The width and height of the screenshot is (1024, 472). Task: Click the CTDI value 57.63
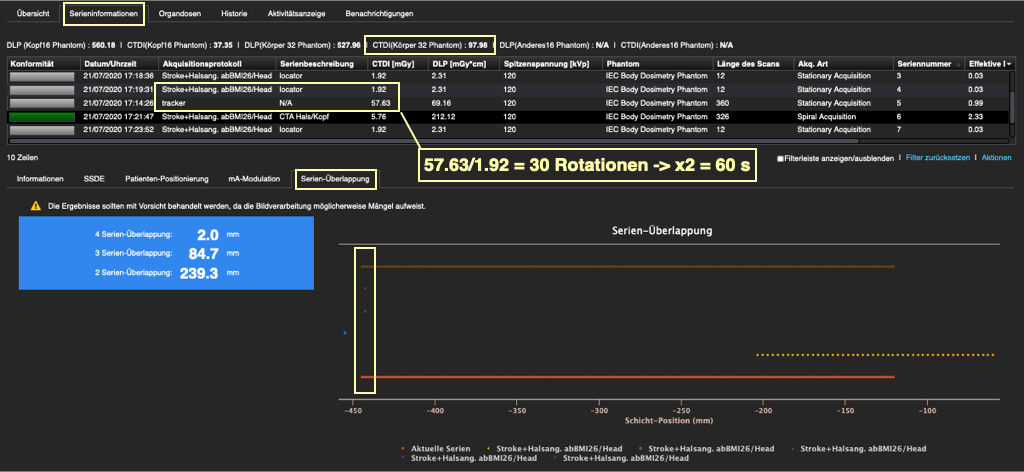[x=380, y=103]
